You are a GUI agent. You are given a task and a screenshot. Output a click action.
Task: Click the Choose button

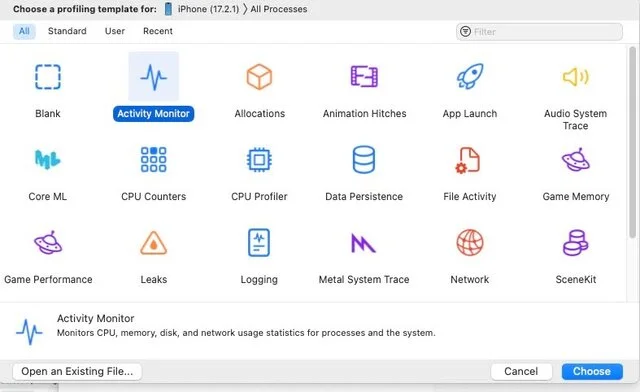592,371
